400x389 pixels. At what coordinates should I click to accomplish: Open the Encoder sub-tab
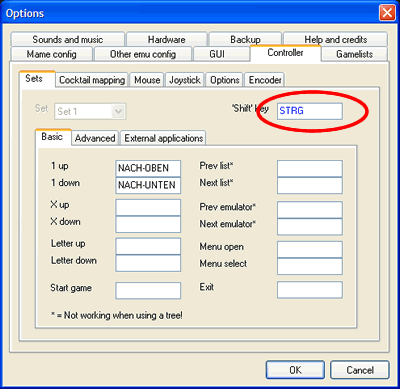pos(265,80)
